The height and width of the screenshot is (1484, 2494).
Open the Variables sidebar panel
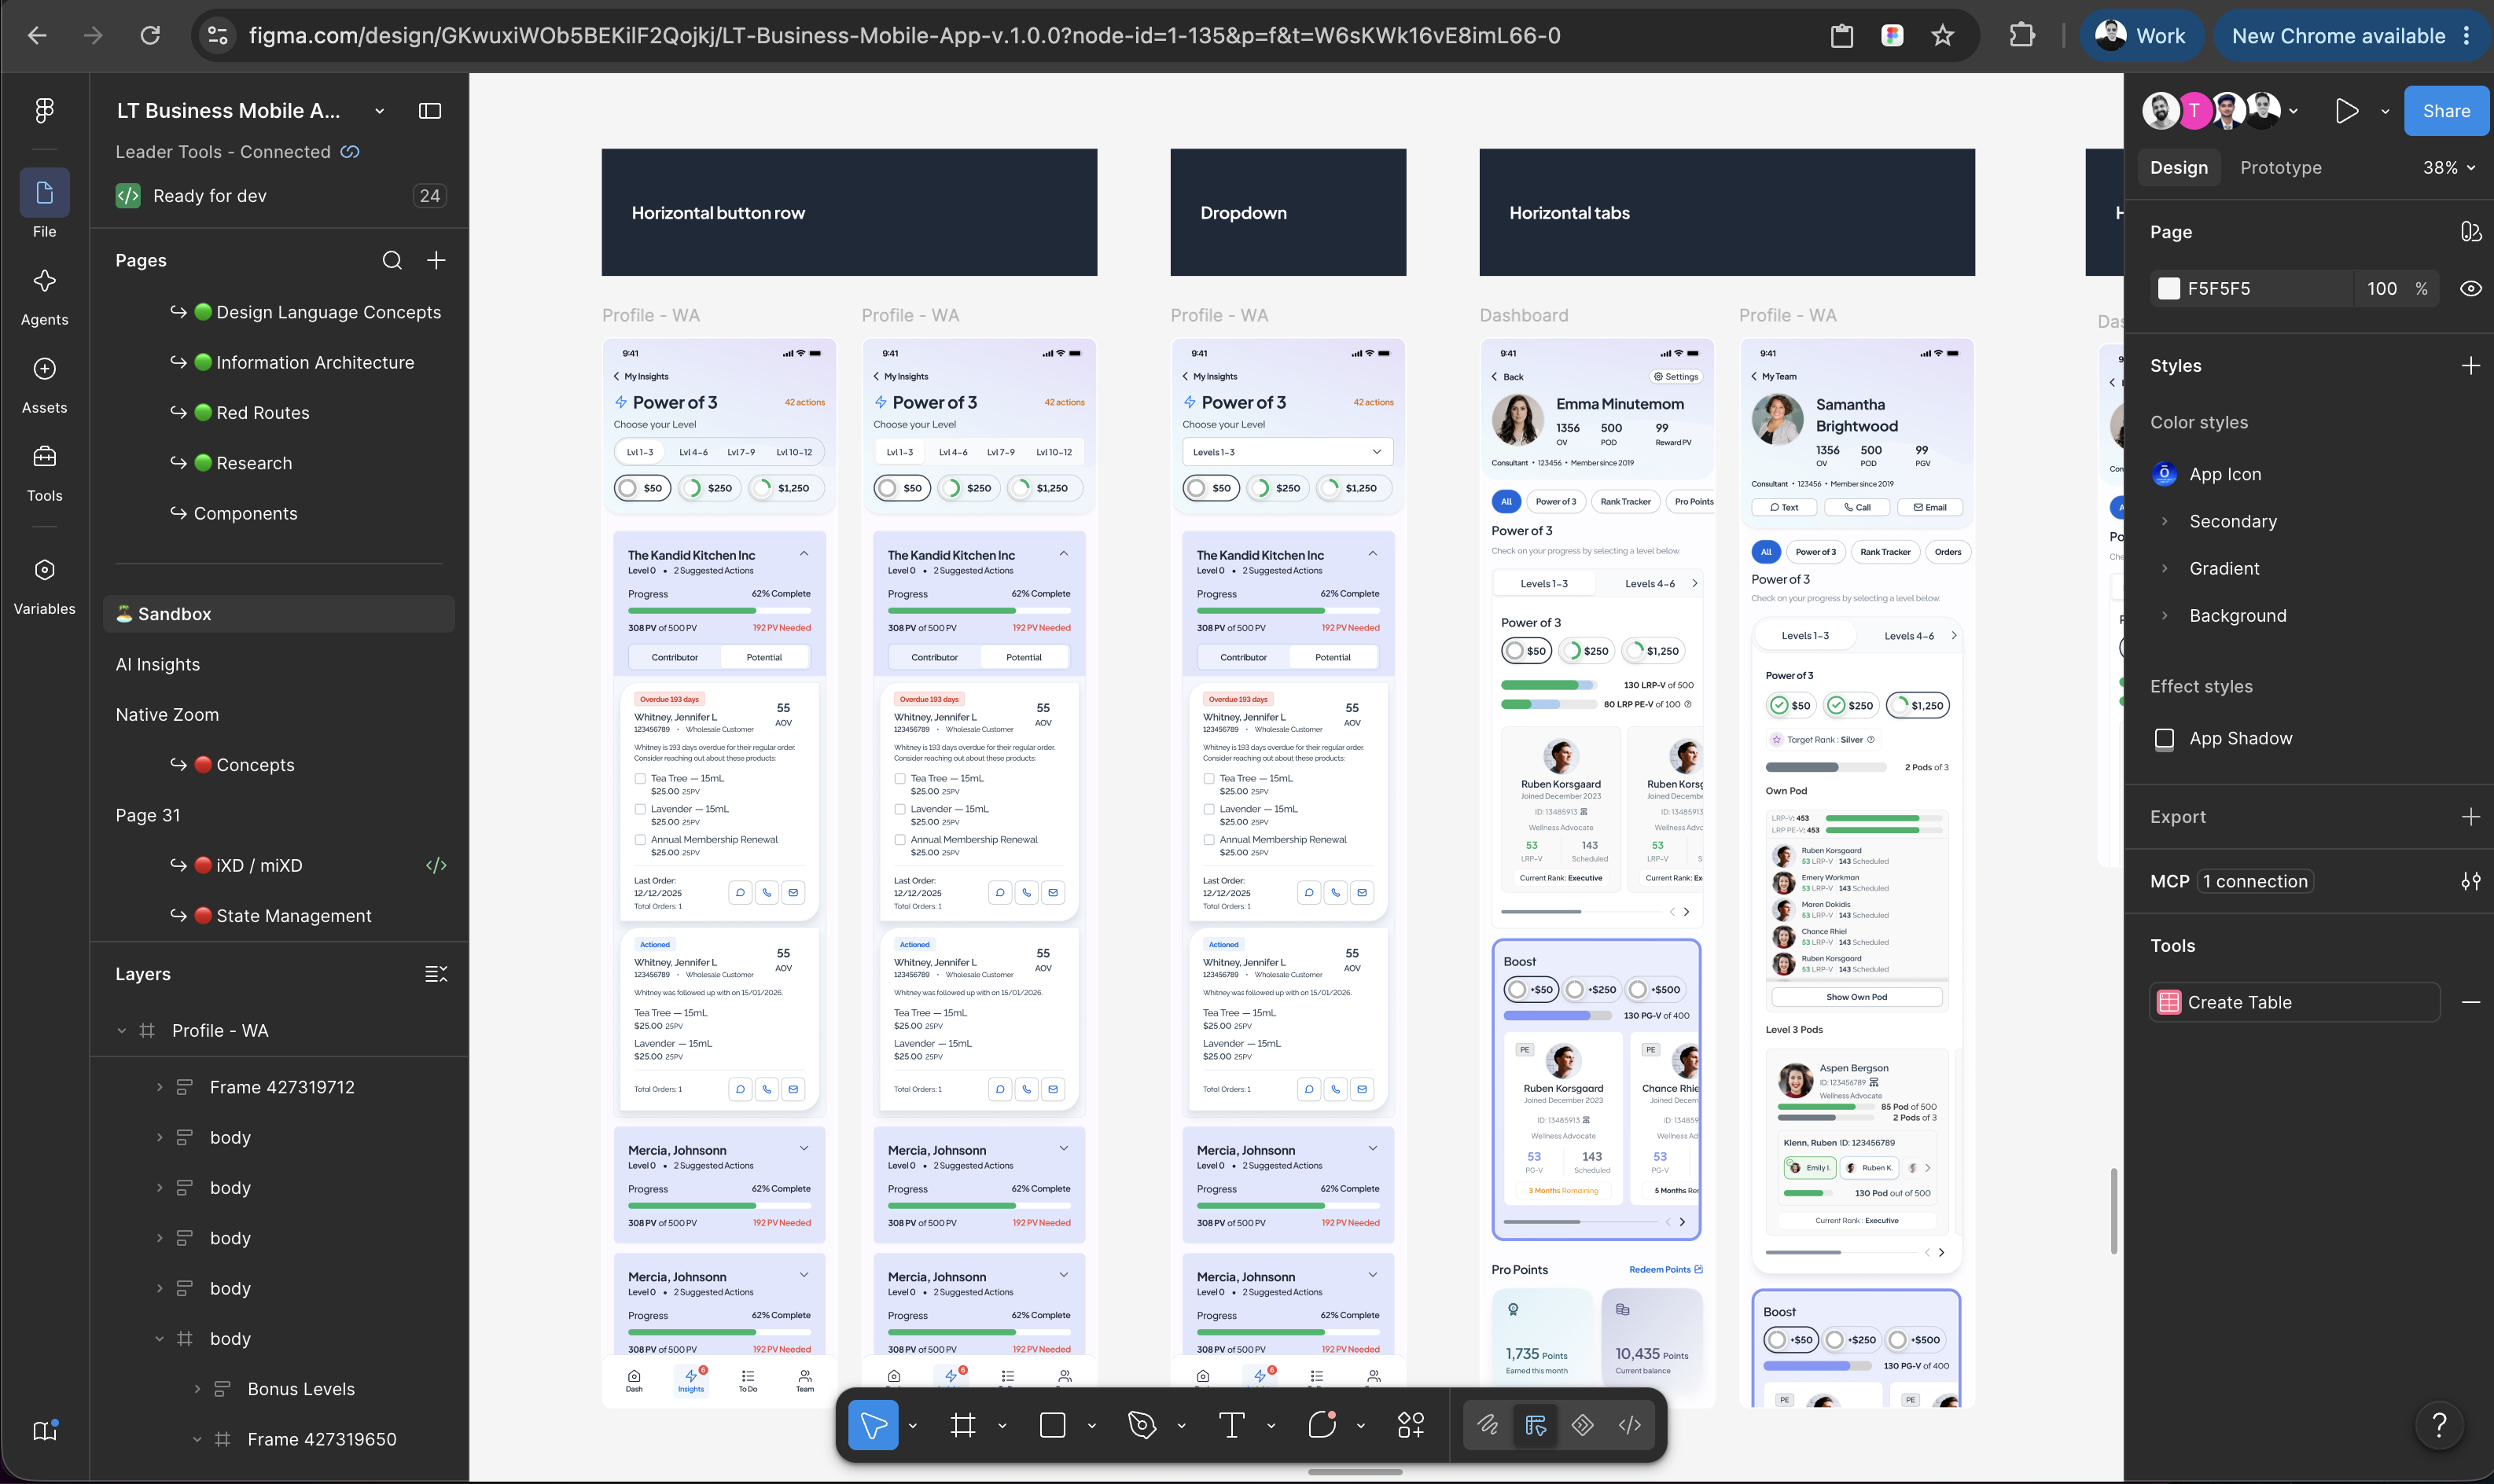pyautogui.click(x=44, y=587)
